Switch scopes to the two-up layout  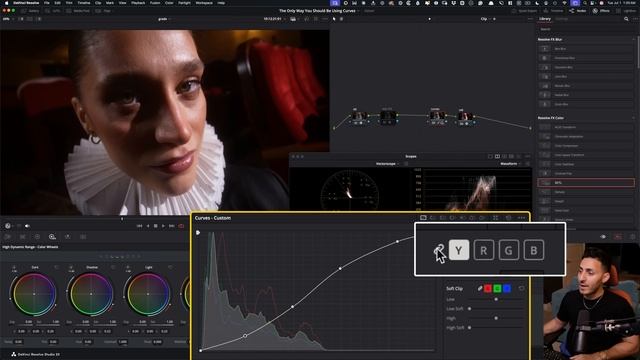(x=497, y=156)
